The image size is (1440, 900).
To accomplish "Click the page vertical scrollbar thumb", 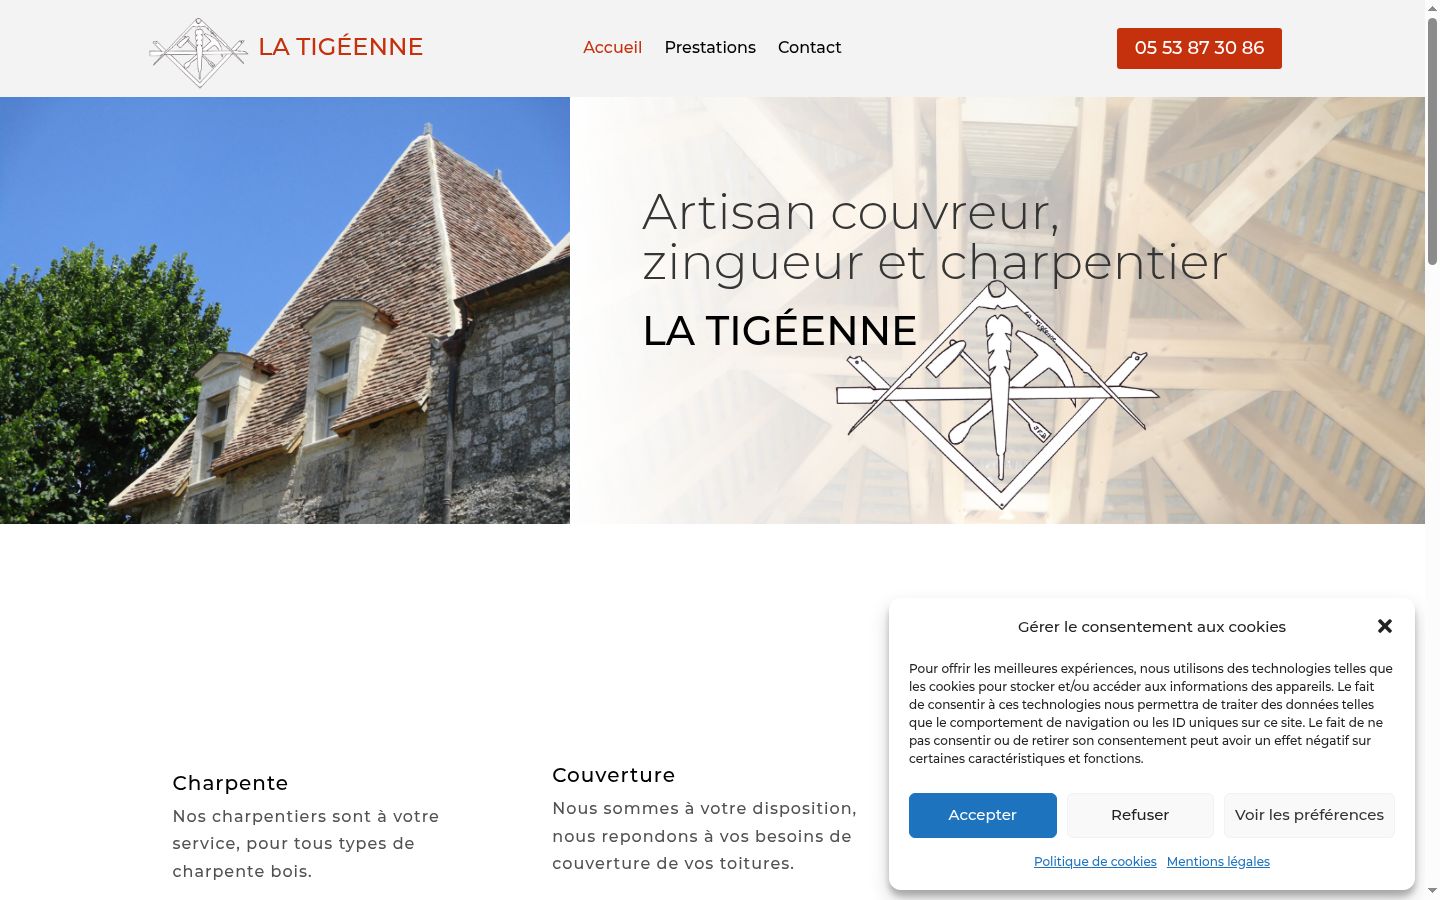I will click(x=1432, y=140).
